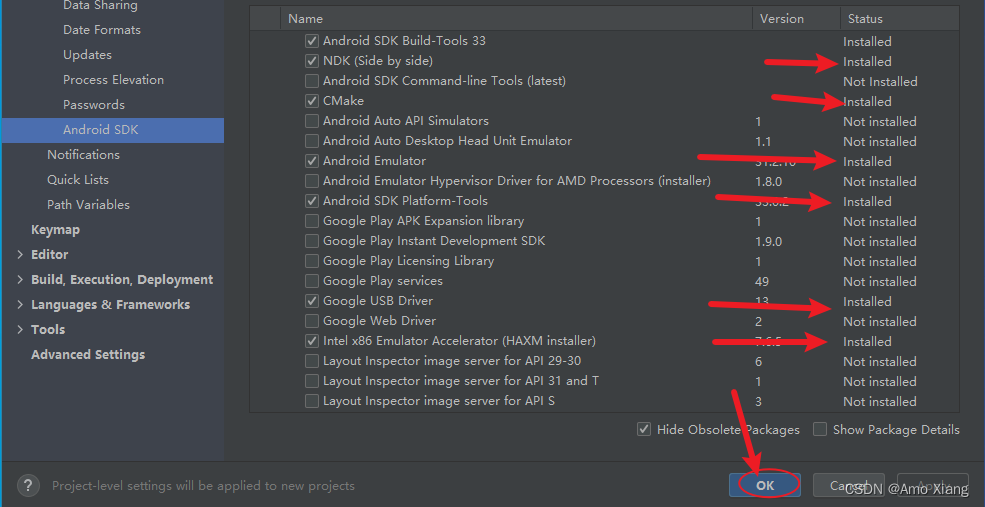
Task: Enable Show Package Details checkbox
Action: tap(820, 429)
